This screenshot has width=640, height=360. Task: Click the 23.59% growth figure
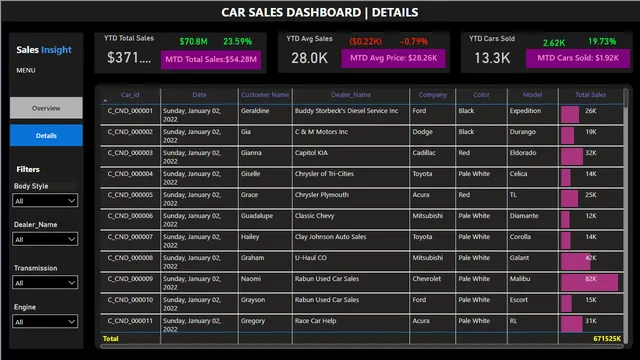[238, 42]
